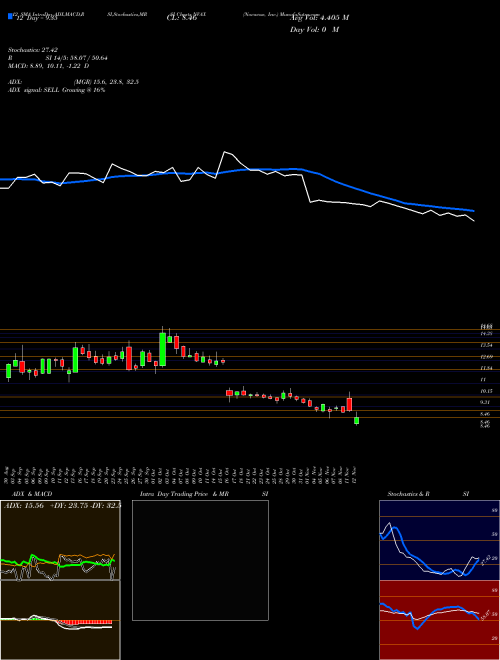Click the tall green candlestick near 14.25
Screen dimensions: 500x660
[x=162, y=349]
